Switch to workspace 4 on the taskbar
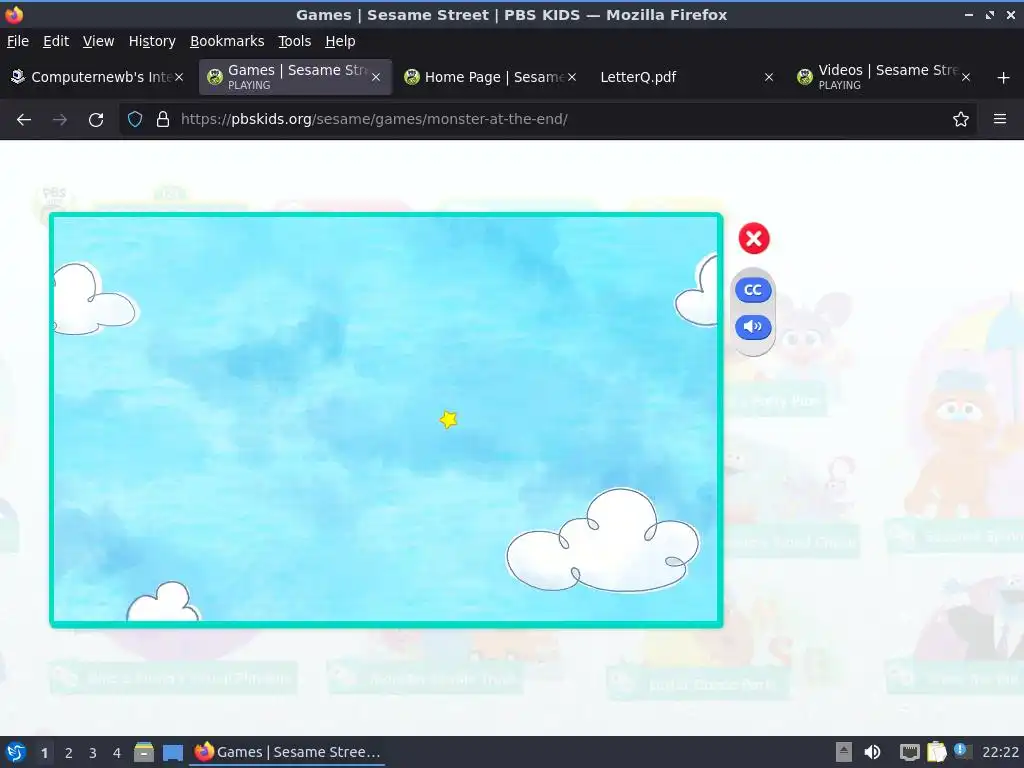This screenshot has width=1024, height=768. pyautogui.click(x=117, y=753)
